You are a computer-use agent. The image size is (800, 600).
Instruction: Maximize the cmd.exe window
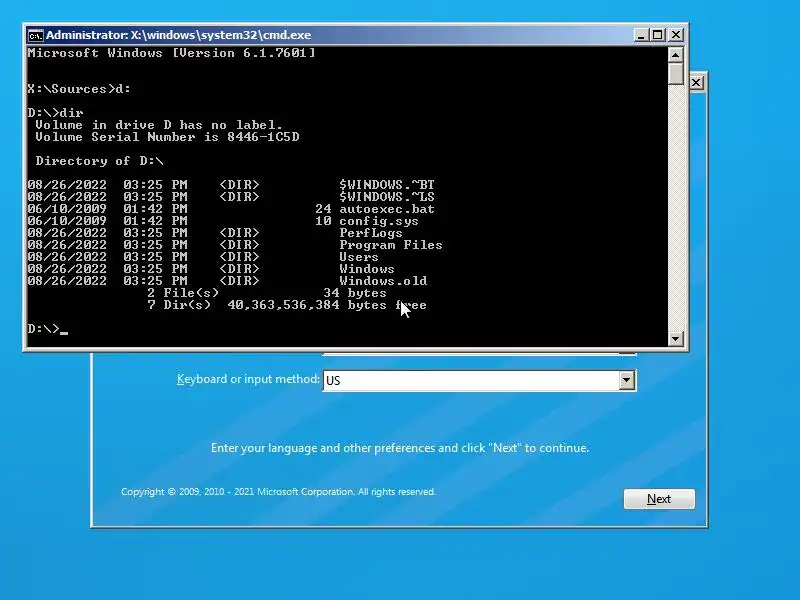tap(658, 35)
